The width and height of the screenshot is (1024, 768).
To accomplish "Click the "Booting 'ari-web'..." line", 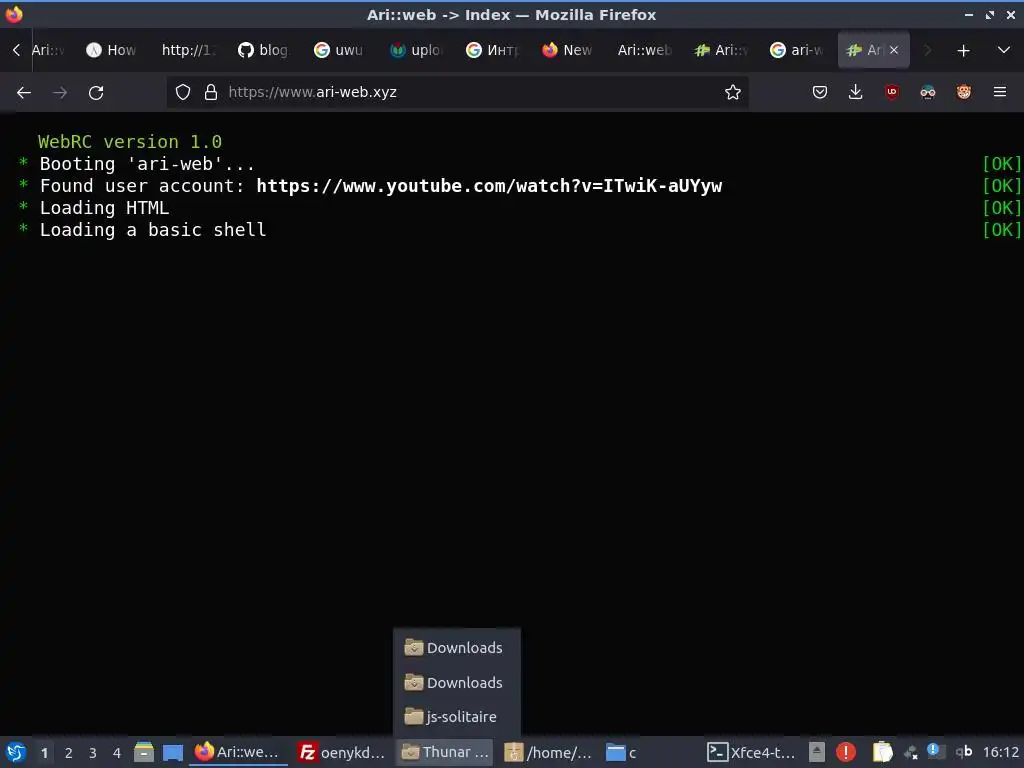I will pos(147,164).
